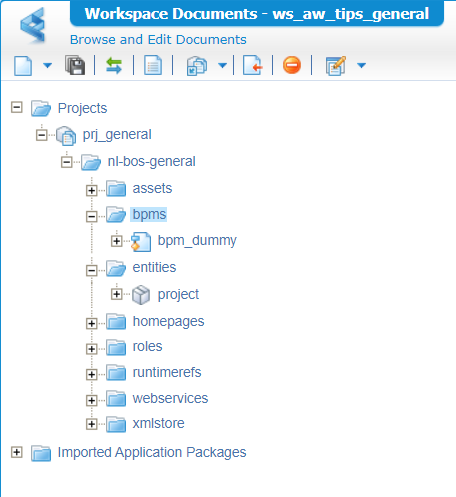Select the bpm_dummy tree item

point(197,240)
